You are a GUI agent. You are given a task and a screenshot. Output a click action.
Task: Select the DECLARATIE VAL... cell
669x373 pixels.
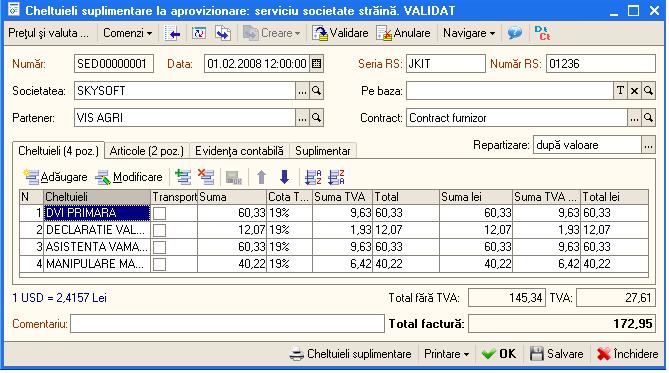[97, 230]
